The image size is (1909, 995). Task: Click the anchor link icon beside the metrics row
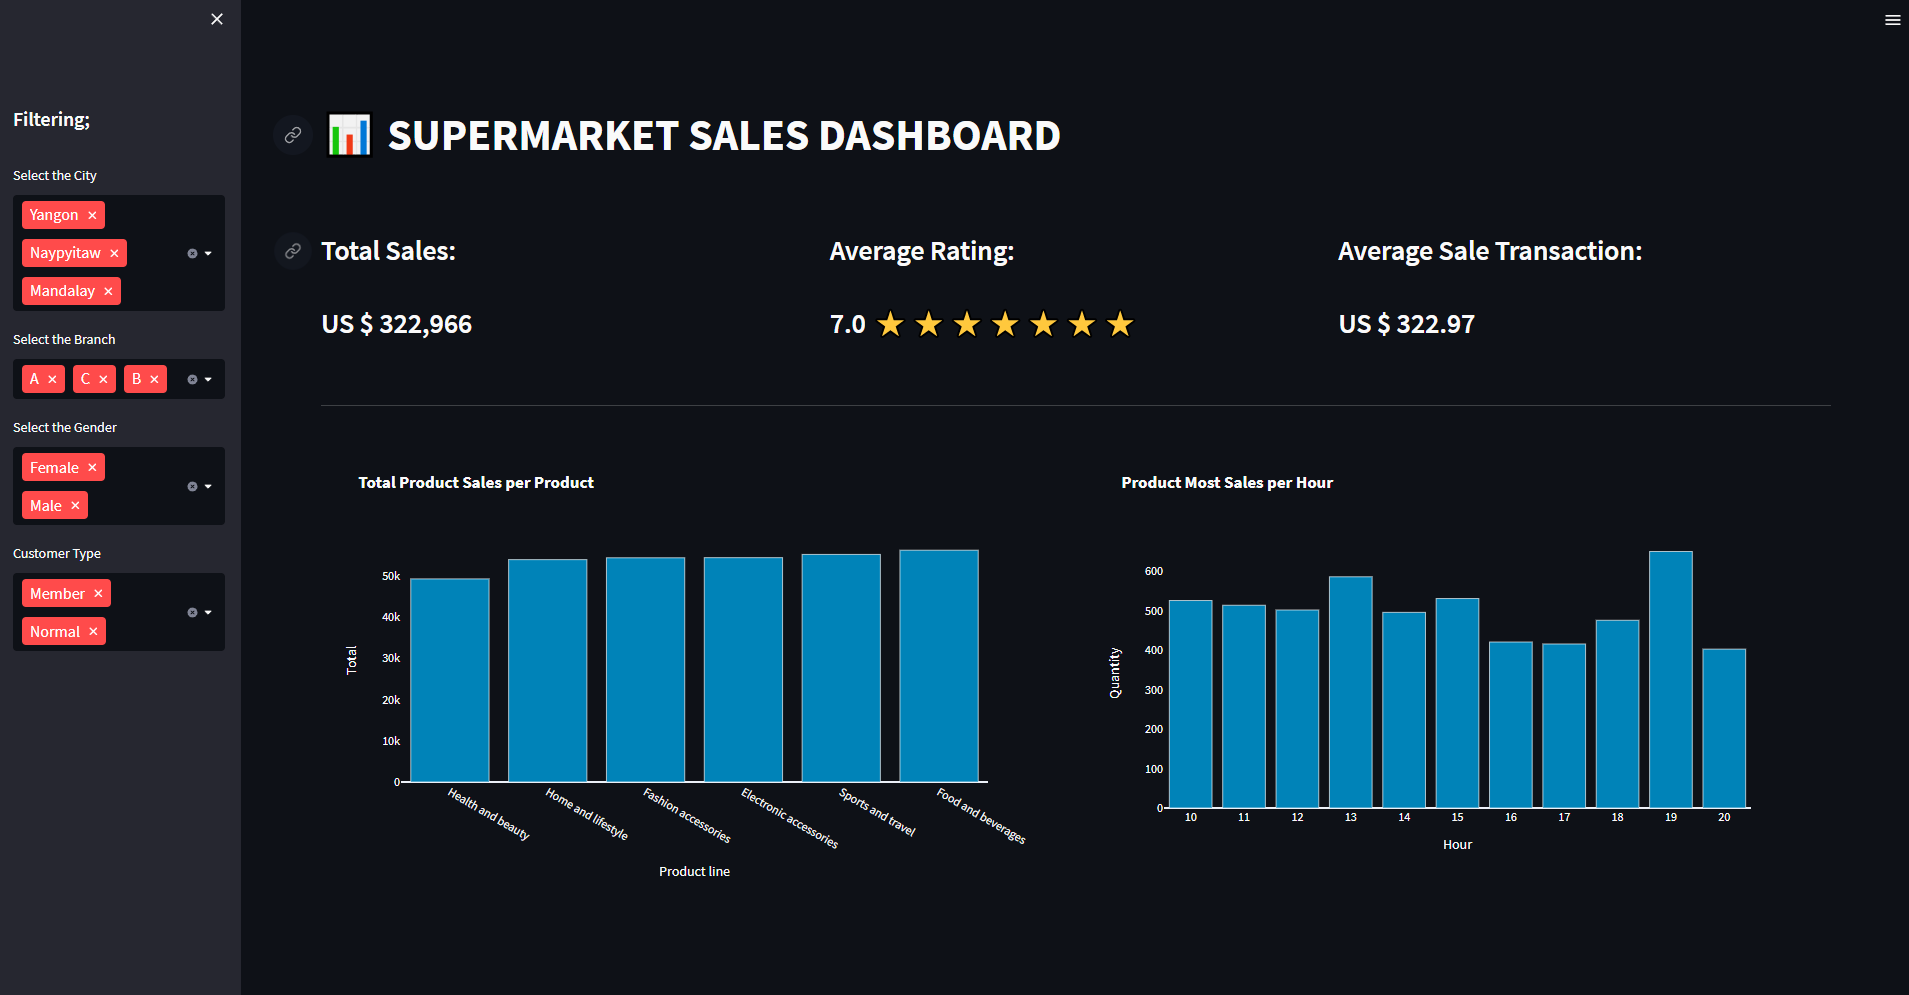(x=292, y=252)
